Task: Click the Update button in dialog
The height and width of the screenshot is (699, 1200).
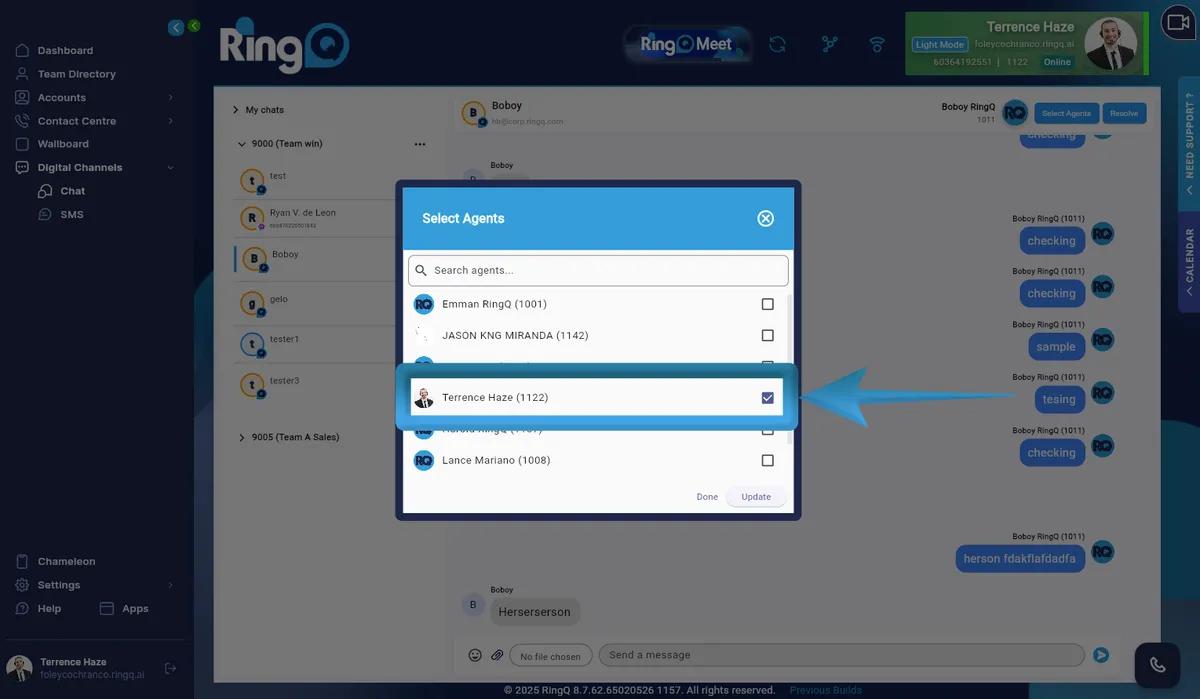Action: tap(756, 497)
